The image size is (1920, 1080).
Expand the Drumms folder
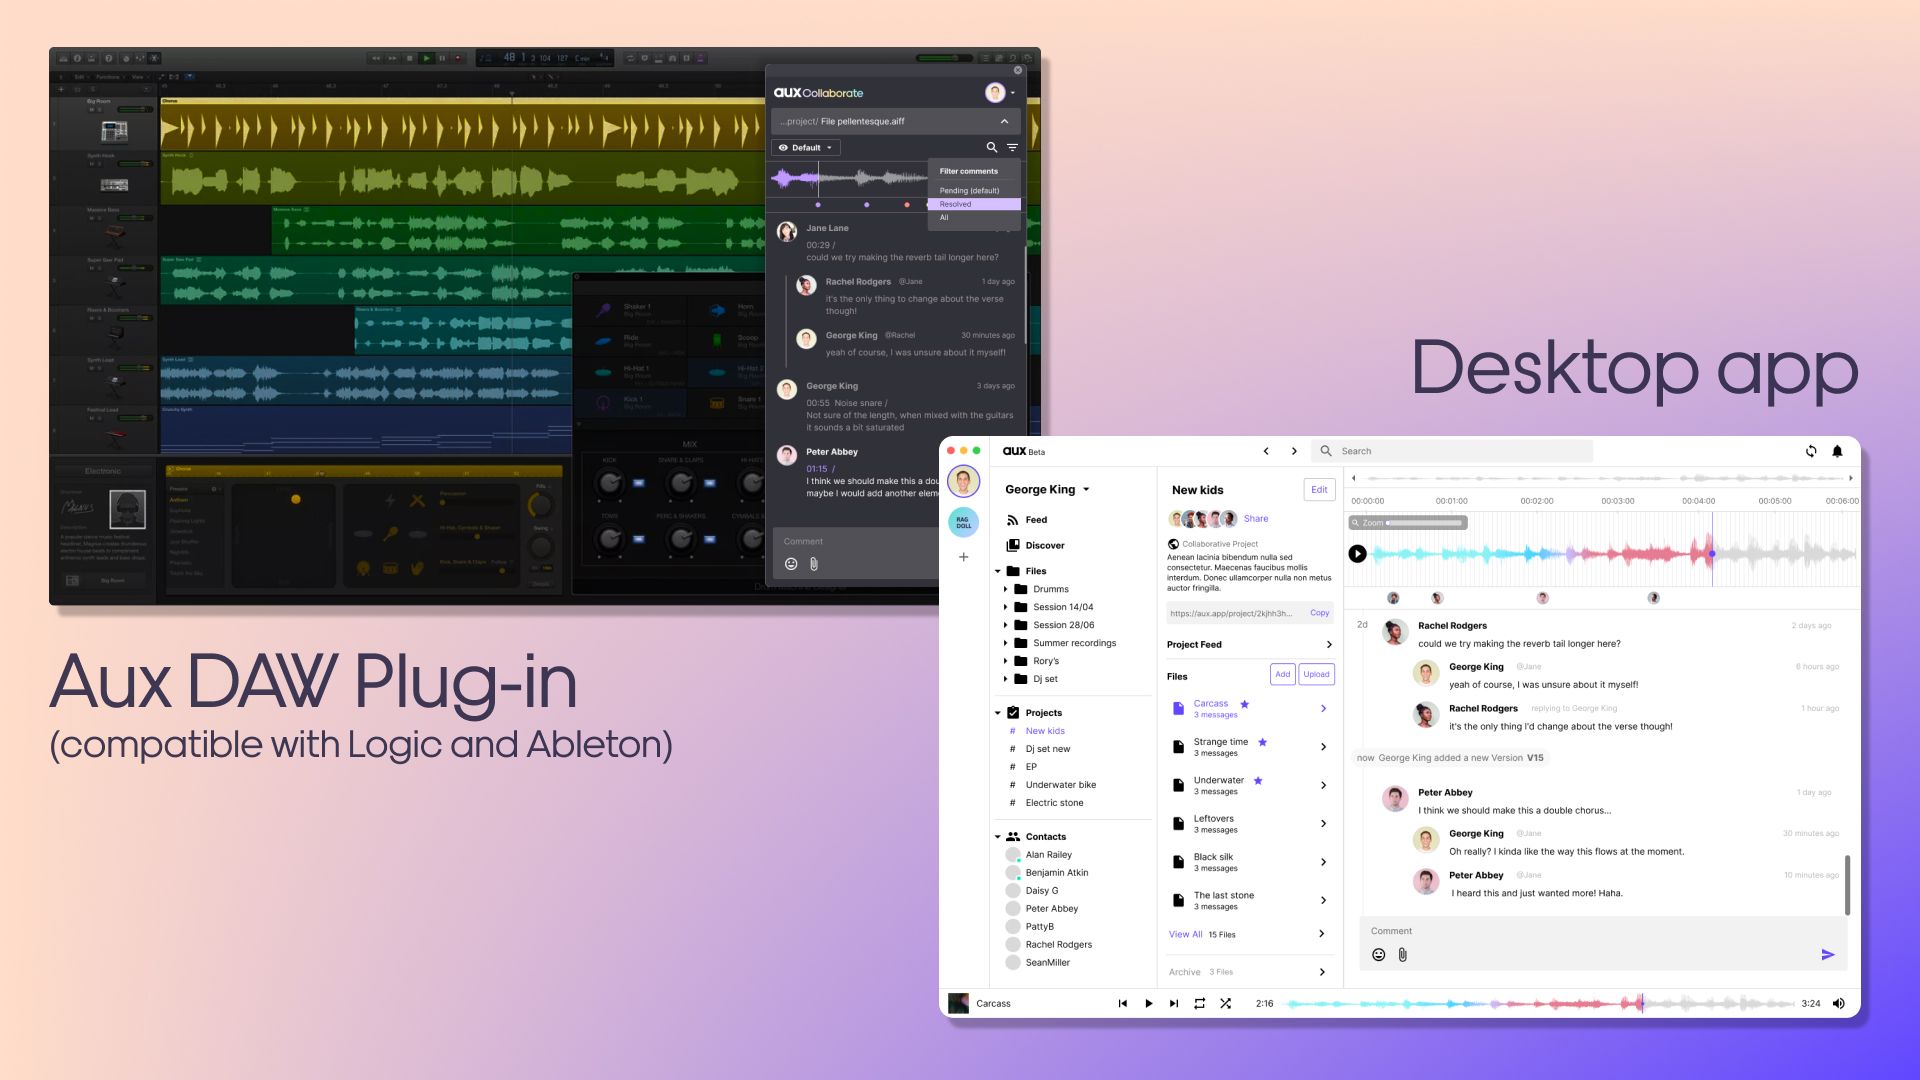point(1006,589)
